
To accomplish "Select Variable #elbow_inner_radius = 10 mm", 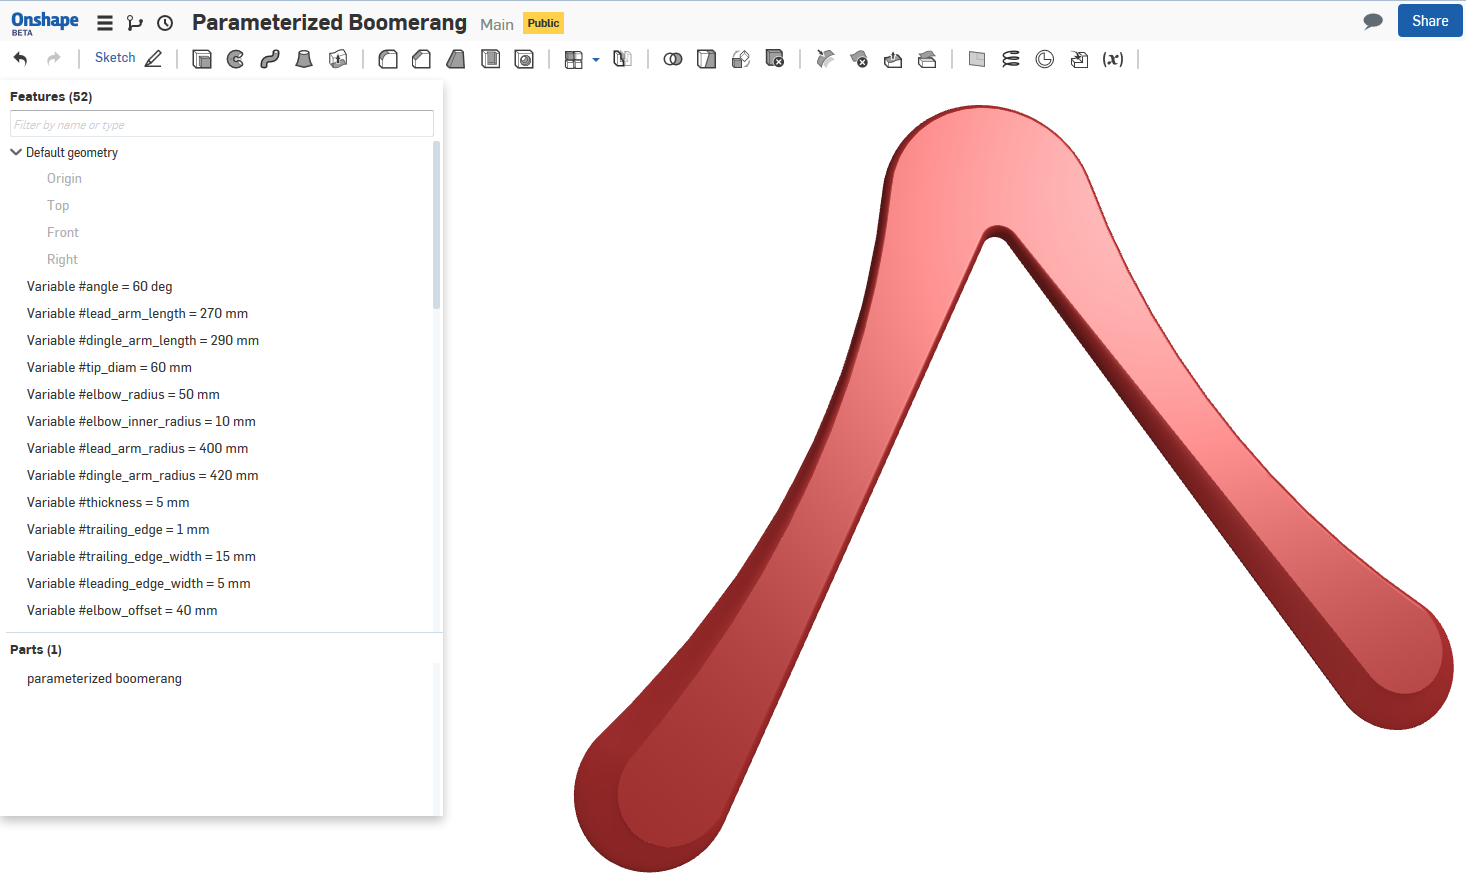I will [x=142, y=421].
